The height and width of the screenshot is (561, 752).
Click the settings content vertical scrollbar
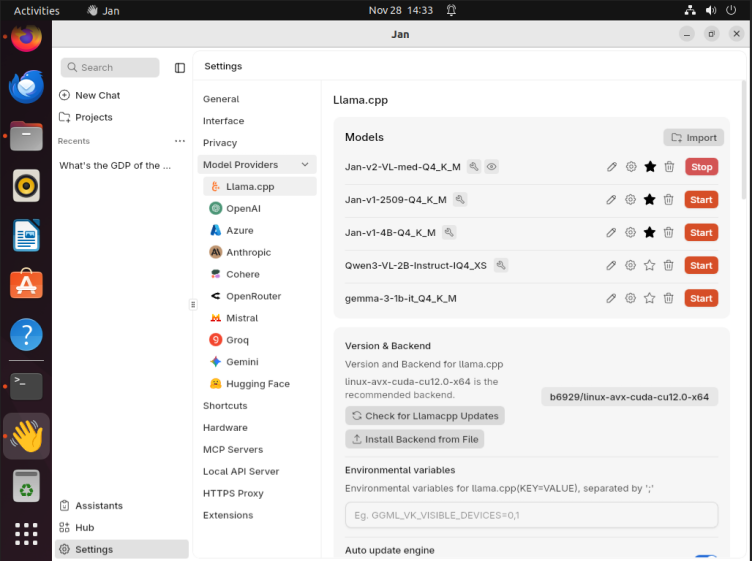744,140
